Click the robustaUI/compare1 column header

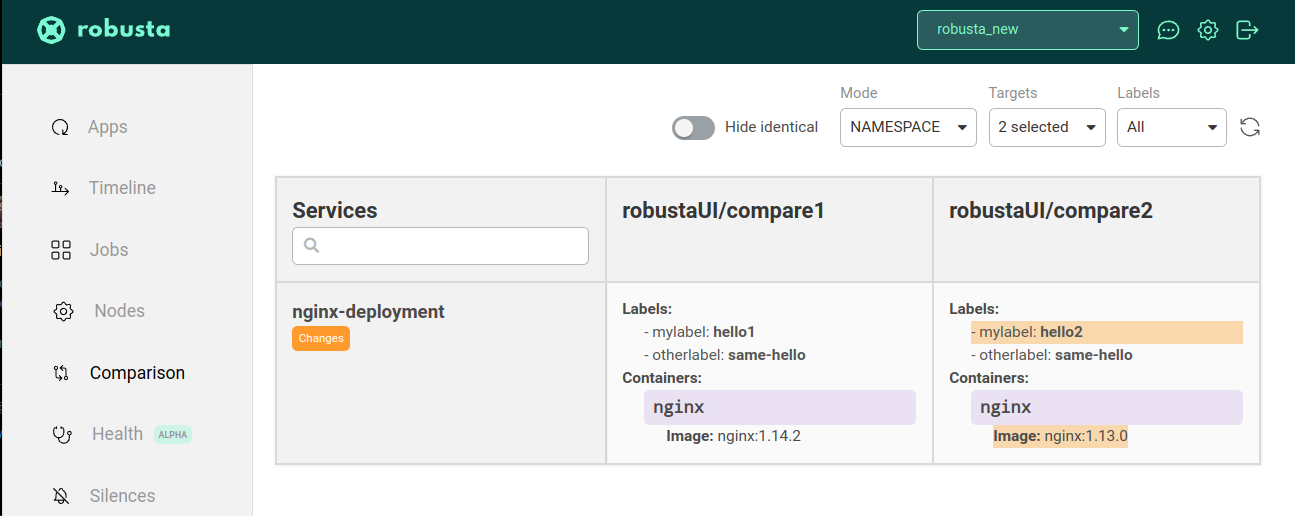(723, 210)
